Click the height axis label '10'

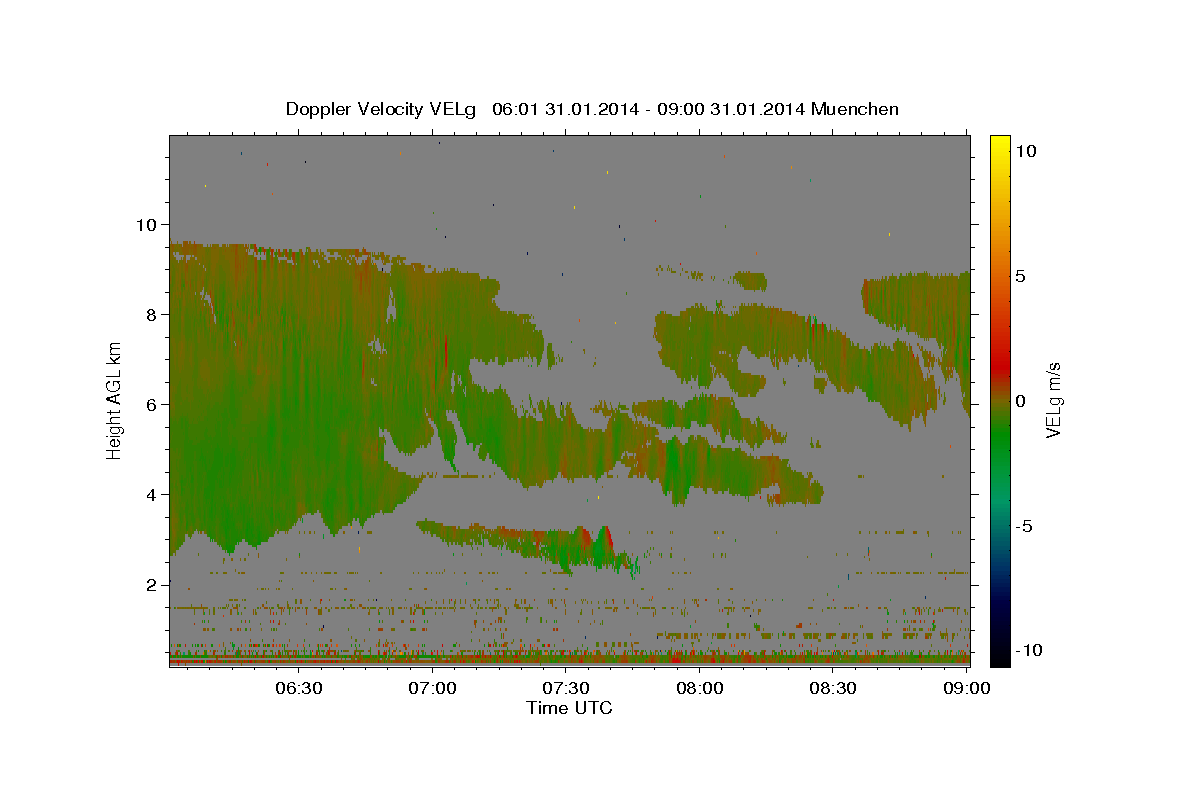point(148,224)
